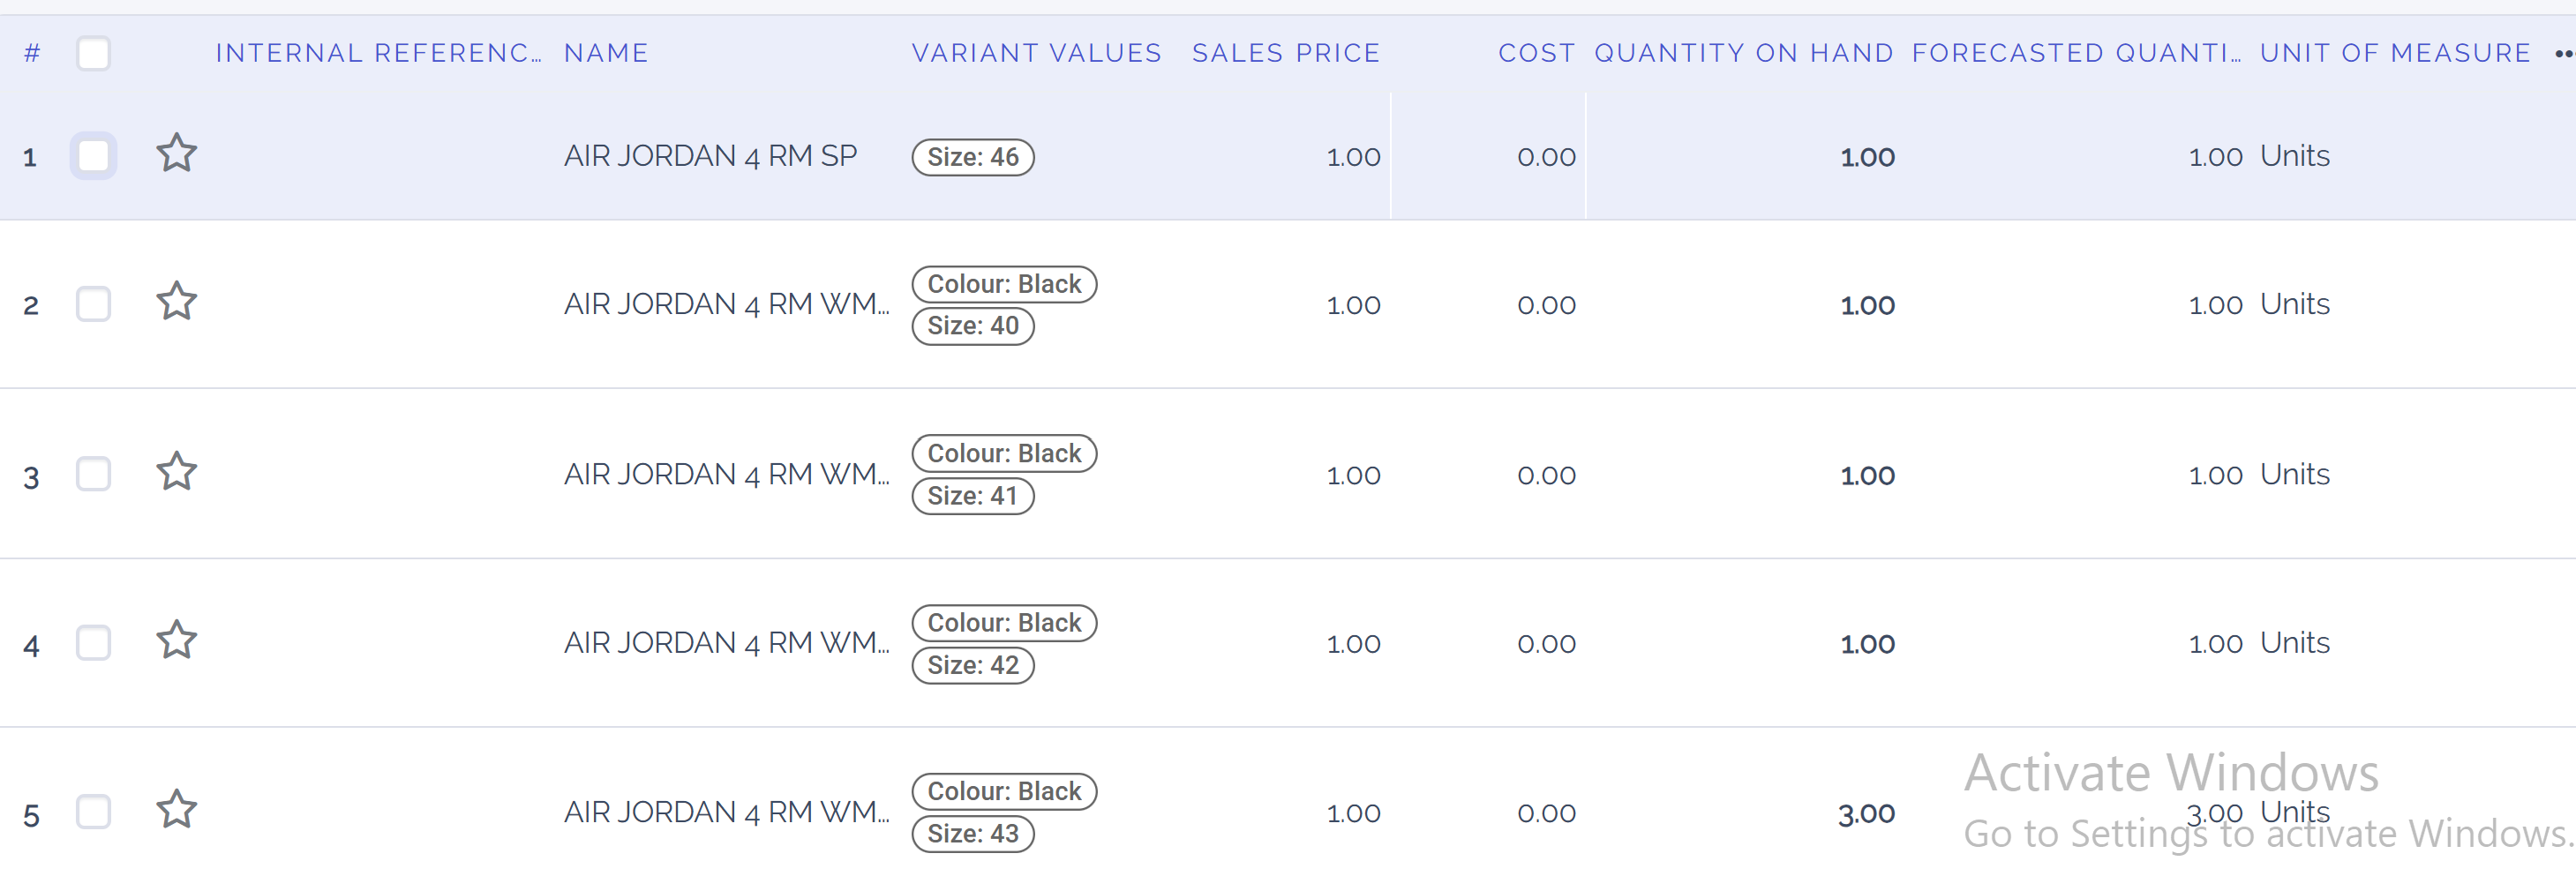Favorite the Size 43 product with star
The width and height of the screenshot is (2576, 876).
(x=176, y=810)
